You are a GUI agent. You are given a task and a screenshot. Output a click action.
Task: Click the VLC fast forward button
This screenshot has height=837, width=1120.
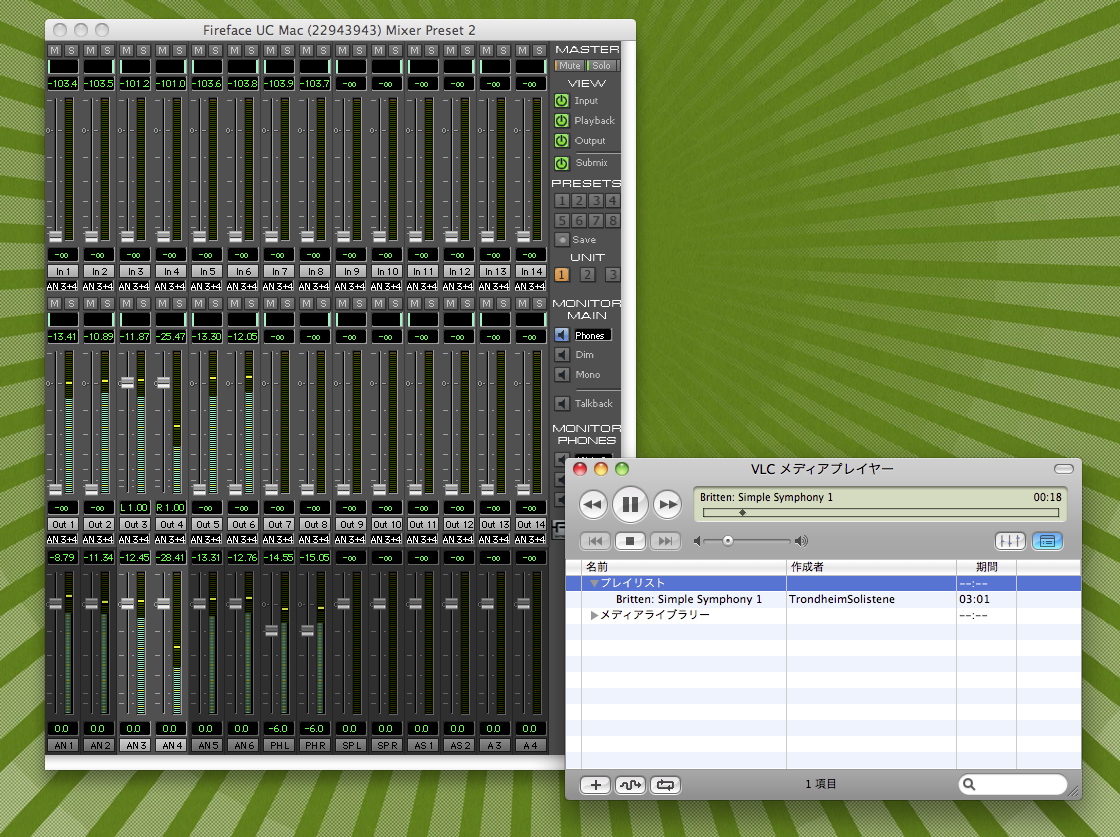pyautogui.click(x=667, y=505)
